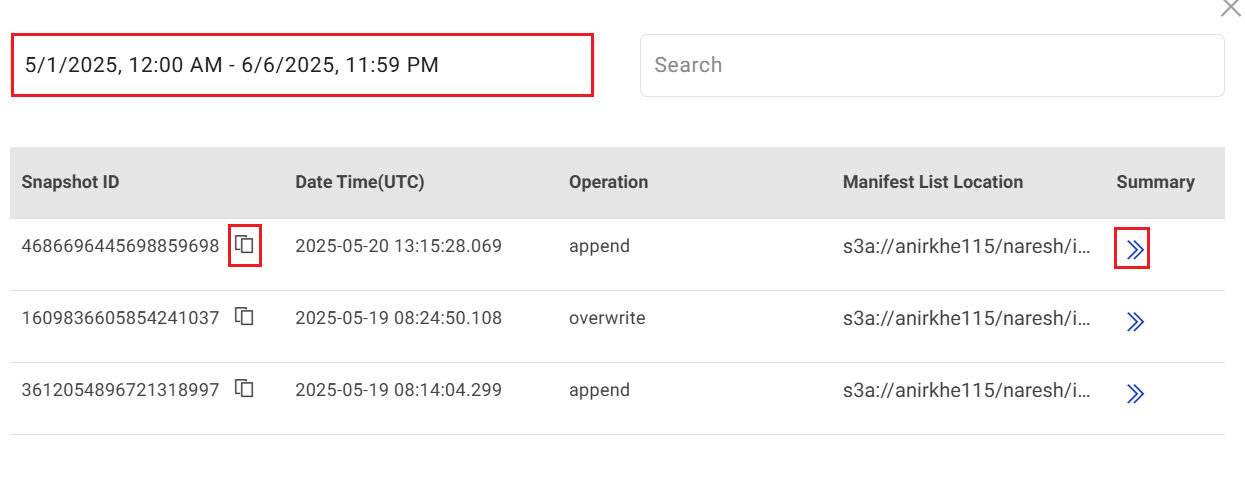The height and width of the screenshot is (483, 1245).
Task: Open summary for the 2025-05-20 append snapshot
Action: [1134, 250]
